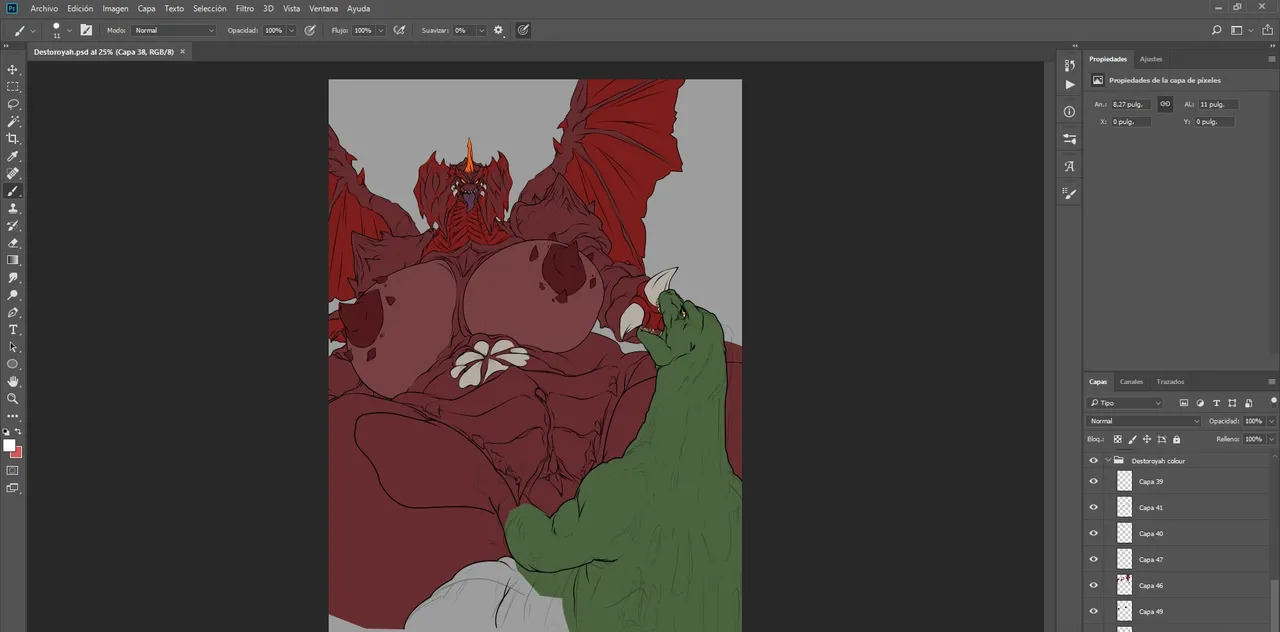Collapse the Destoroyah colour group

(1108, 461)
